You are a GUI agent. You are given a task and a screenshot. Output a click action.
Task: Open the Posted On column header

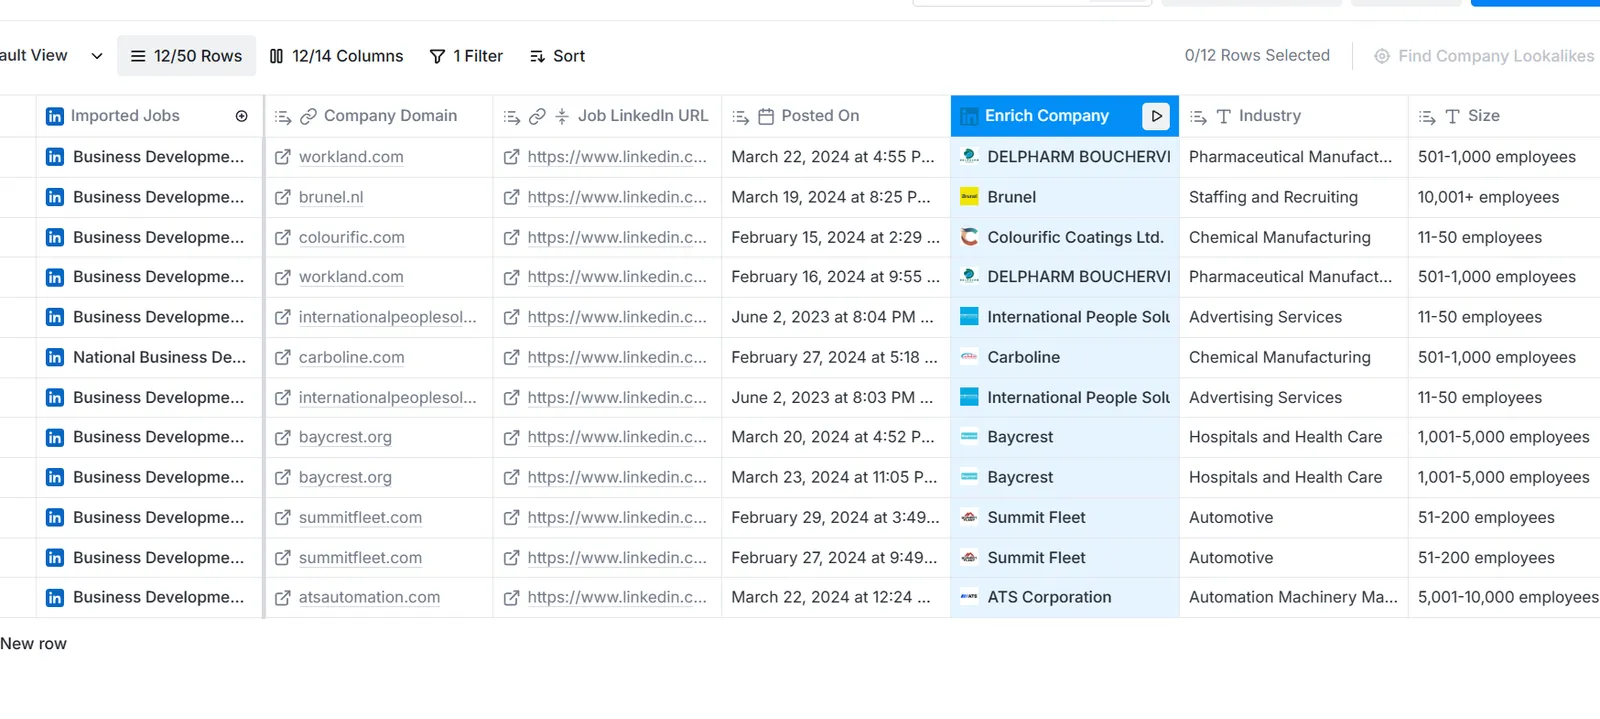[836, 116]
